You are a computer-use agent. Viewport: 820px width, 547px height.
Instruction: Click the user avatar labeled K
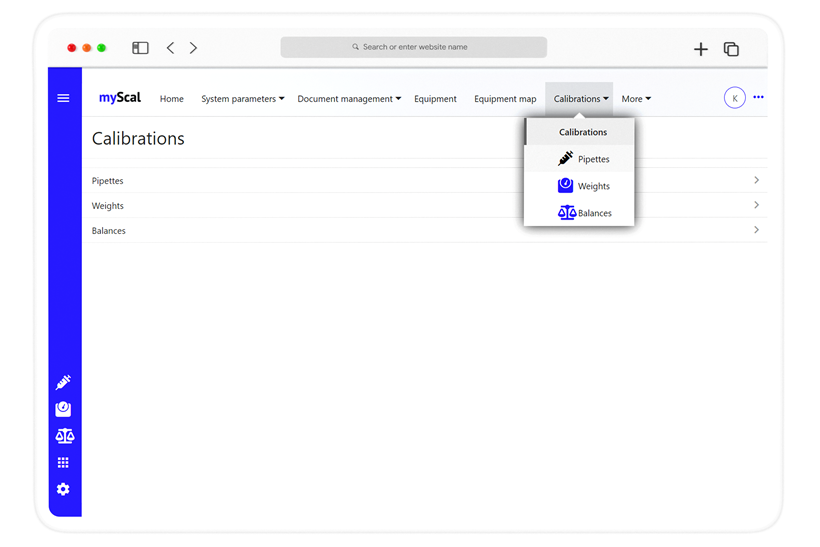pyautogui.click(x=734, y=98)
